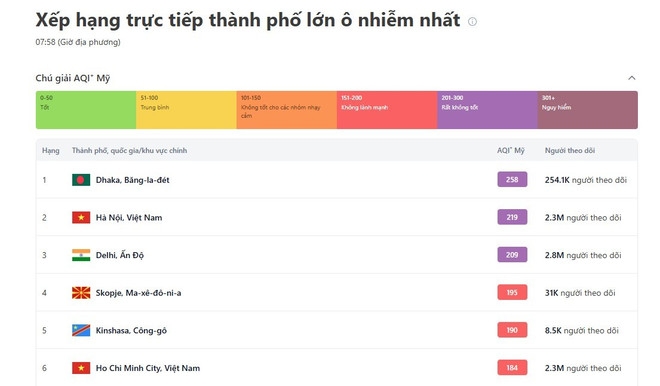Click the 2.8M người theo dõi for Delhi
The height and width of the screenshot is (386, 660).
(583, 255)
